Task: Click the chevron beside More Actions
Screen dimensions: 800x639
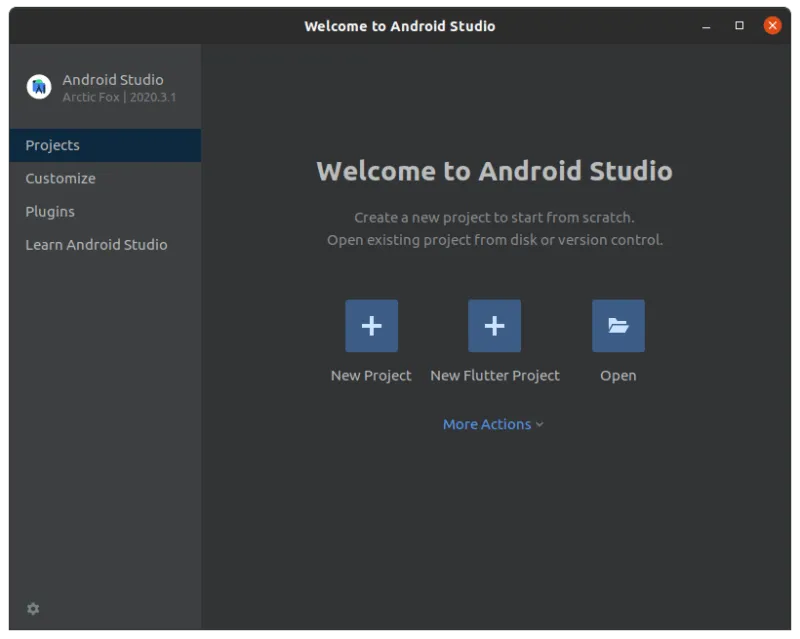Action: click(x=540, y=424)
